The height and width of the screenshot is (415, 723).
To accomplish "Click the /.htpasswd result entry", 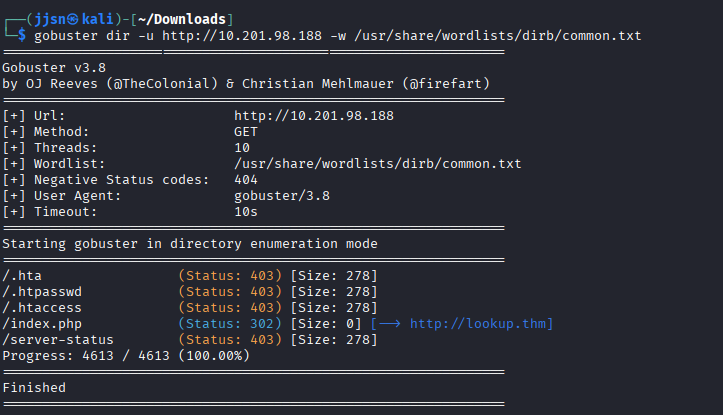I will [x=42, y=291].
